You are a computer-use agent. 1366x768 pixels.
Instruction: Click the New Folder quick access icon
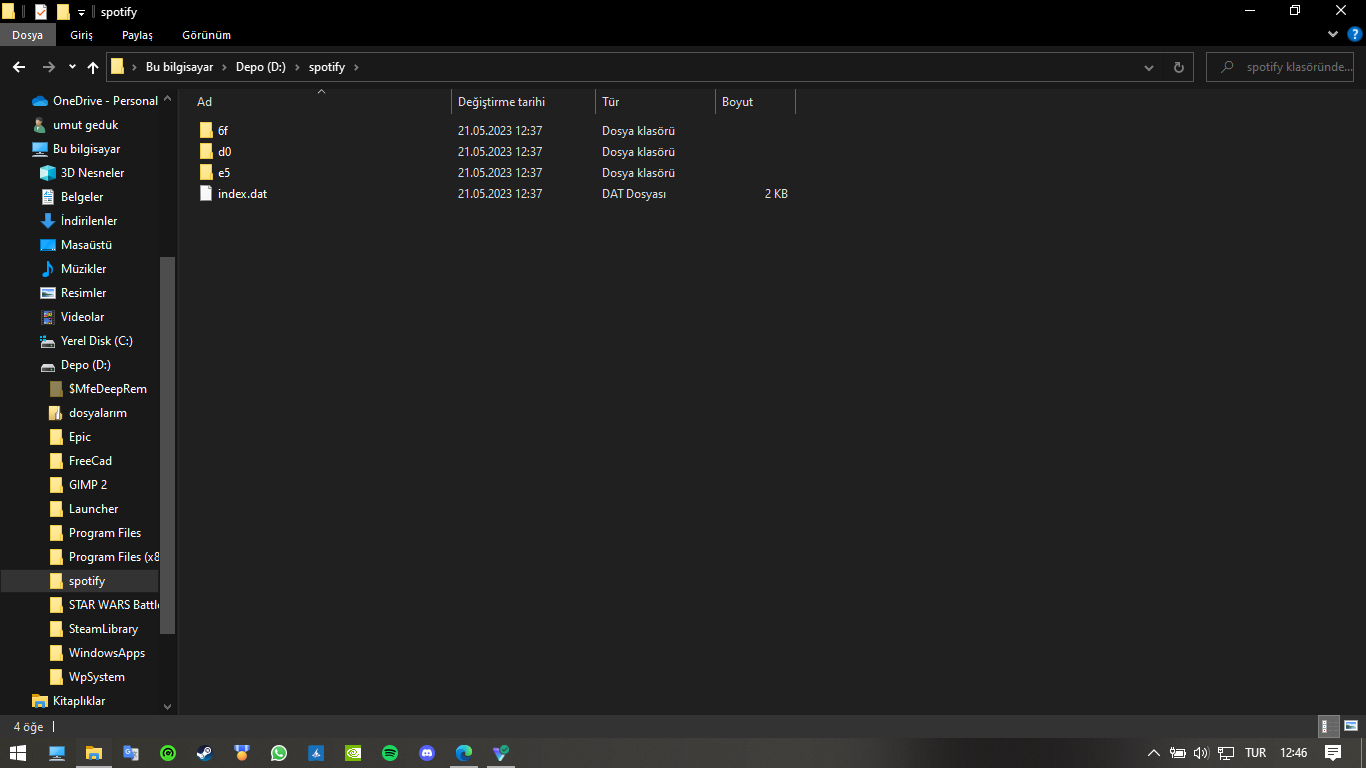coord(63,12)
